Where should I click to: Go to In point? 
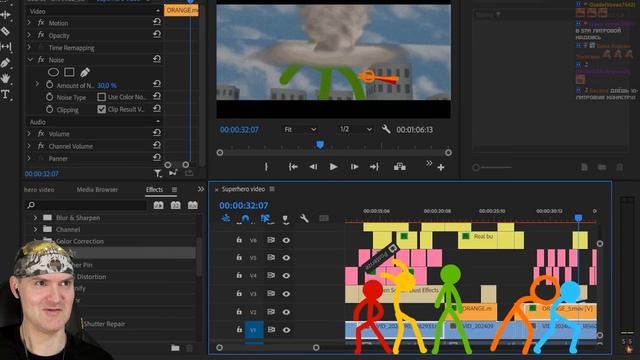click(293, 167)
